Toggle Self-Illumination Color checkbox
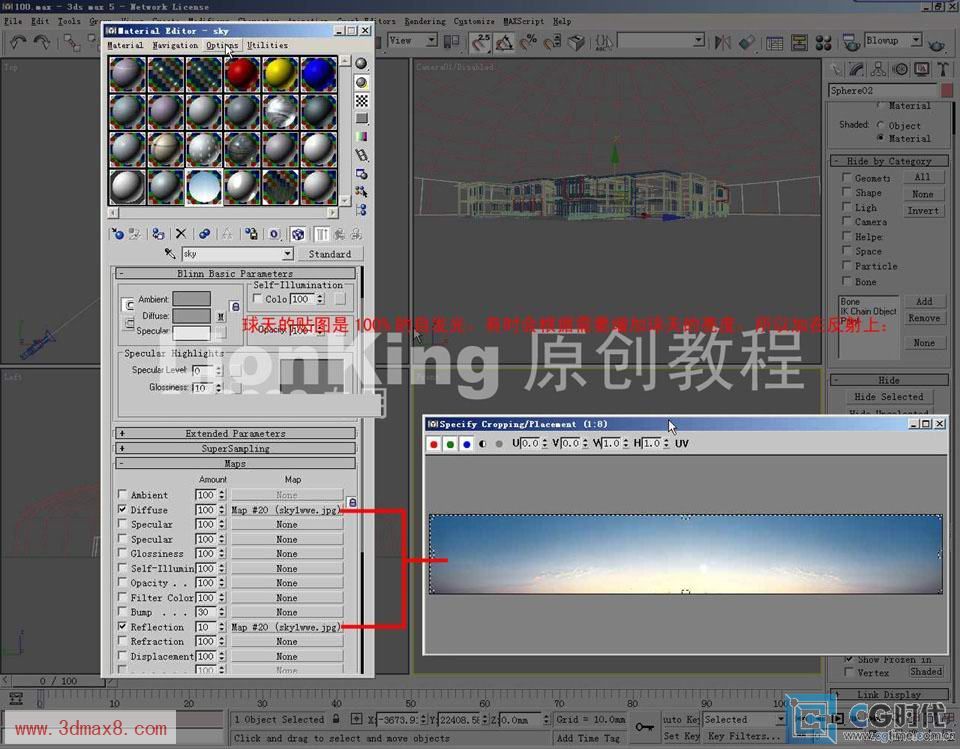960x749 pixels. [258, 299]
